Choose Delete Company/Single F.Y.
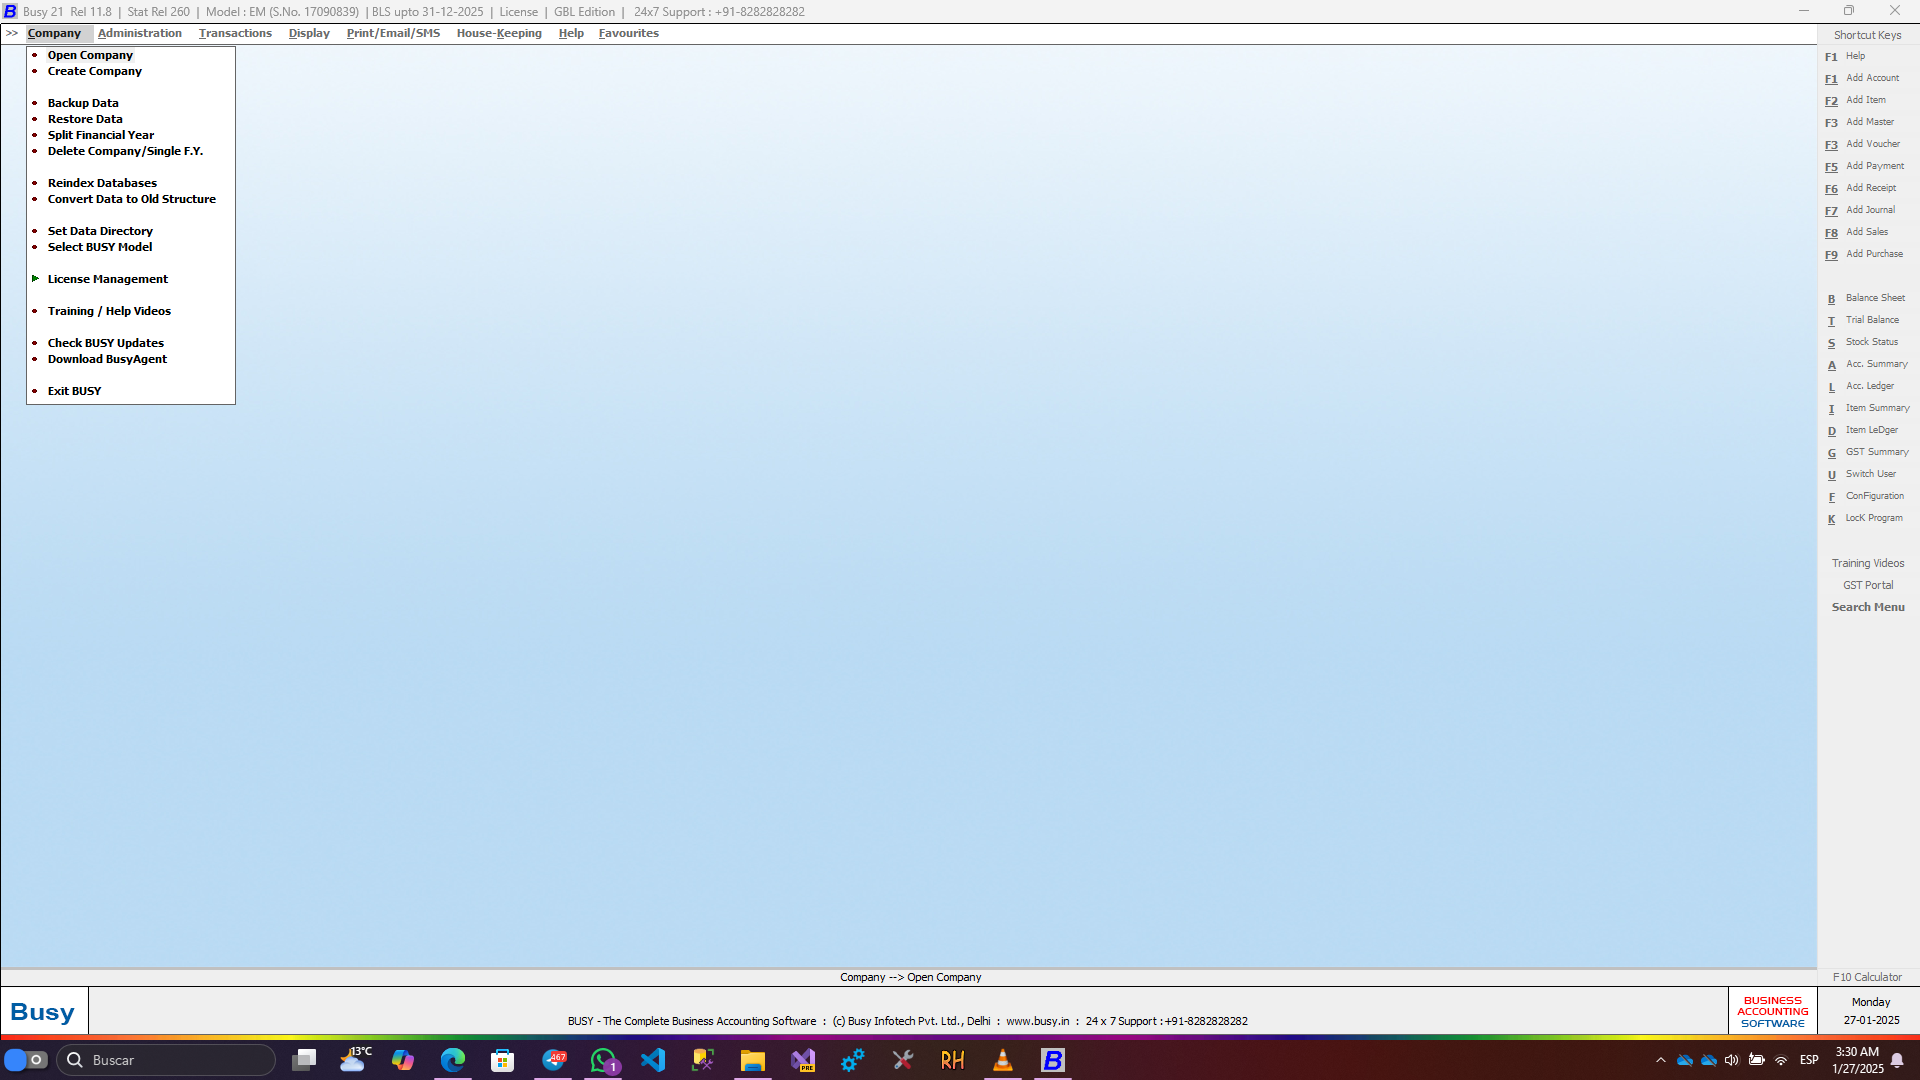The height and width of the screenshot is (1080, 1920). pyautogui.click(x=125, y=151)
